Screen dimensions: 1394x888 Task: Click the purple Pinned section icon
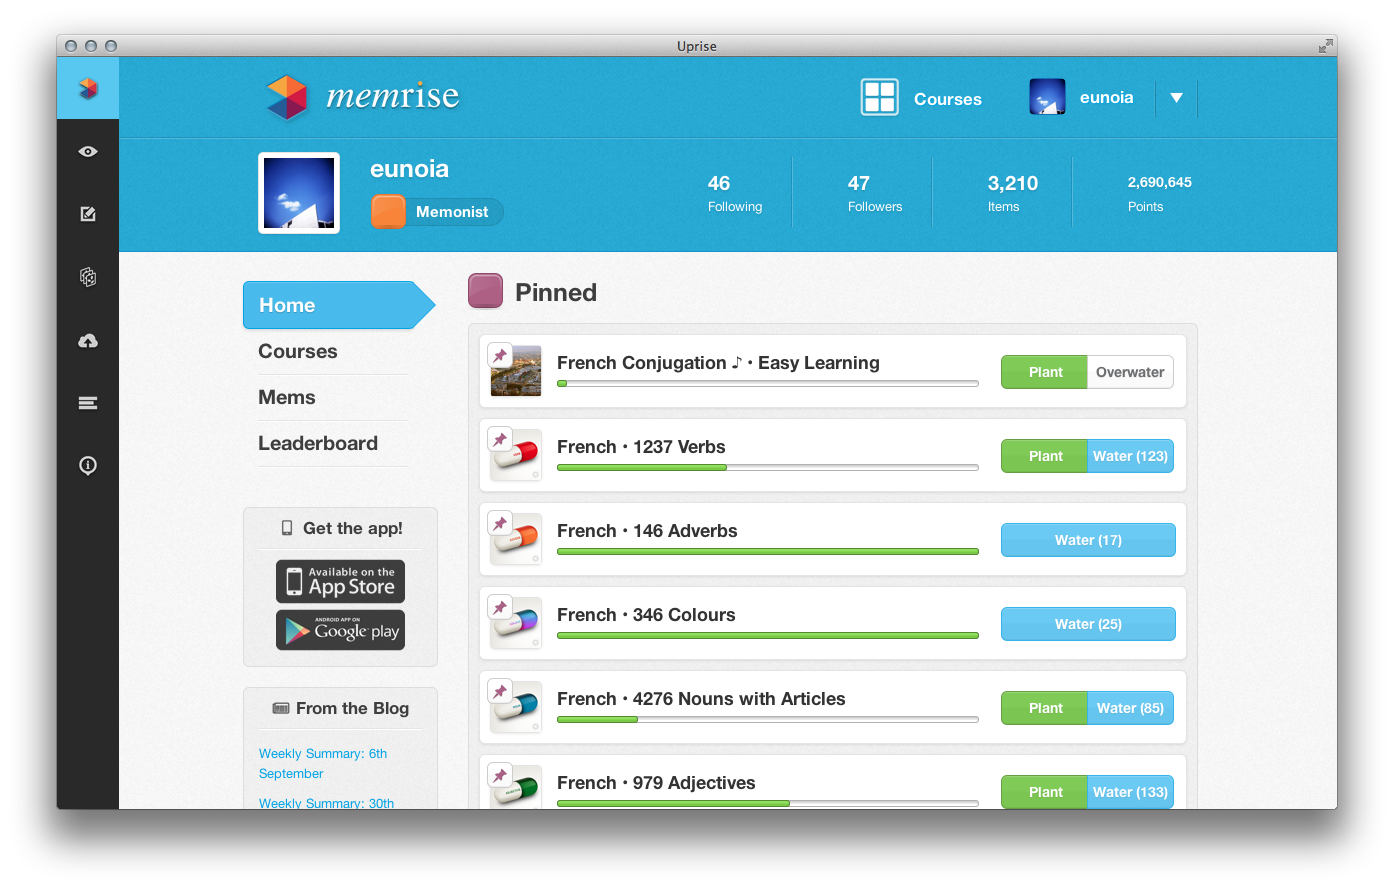tap(486, 291)
